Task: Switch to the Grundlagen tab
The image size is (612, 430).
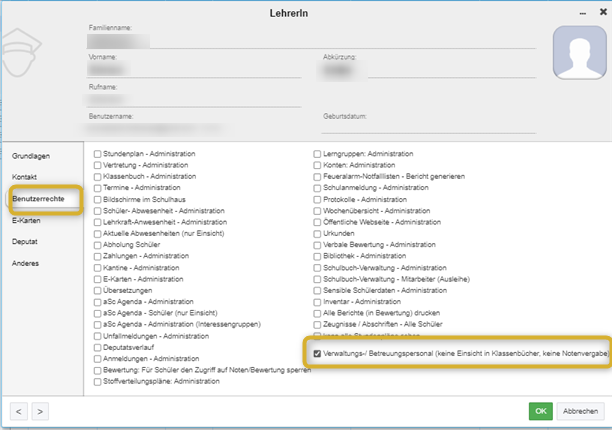Action: point(31,157)
